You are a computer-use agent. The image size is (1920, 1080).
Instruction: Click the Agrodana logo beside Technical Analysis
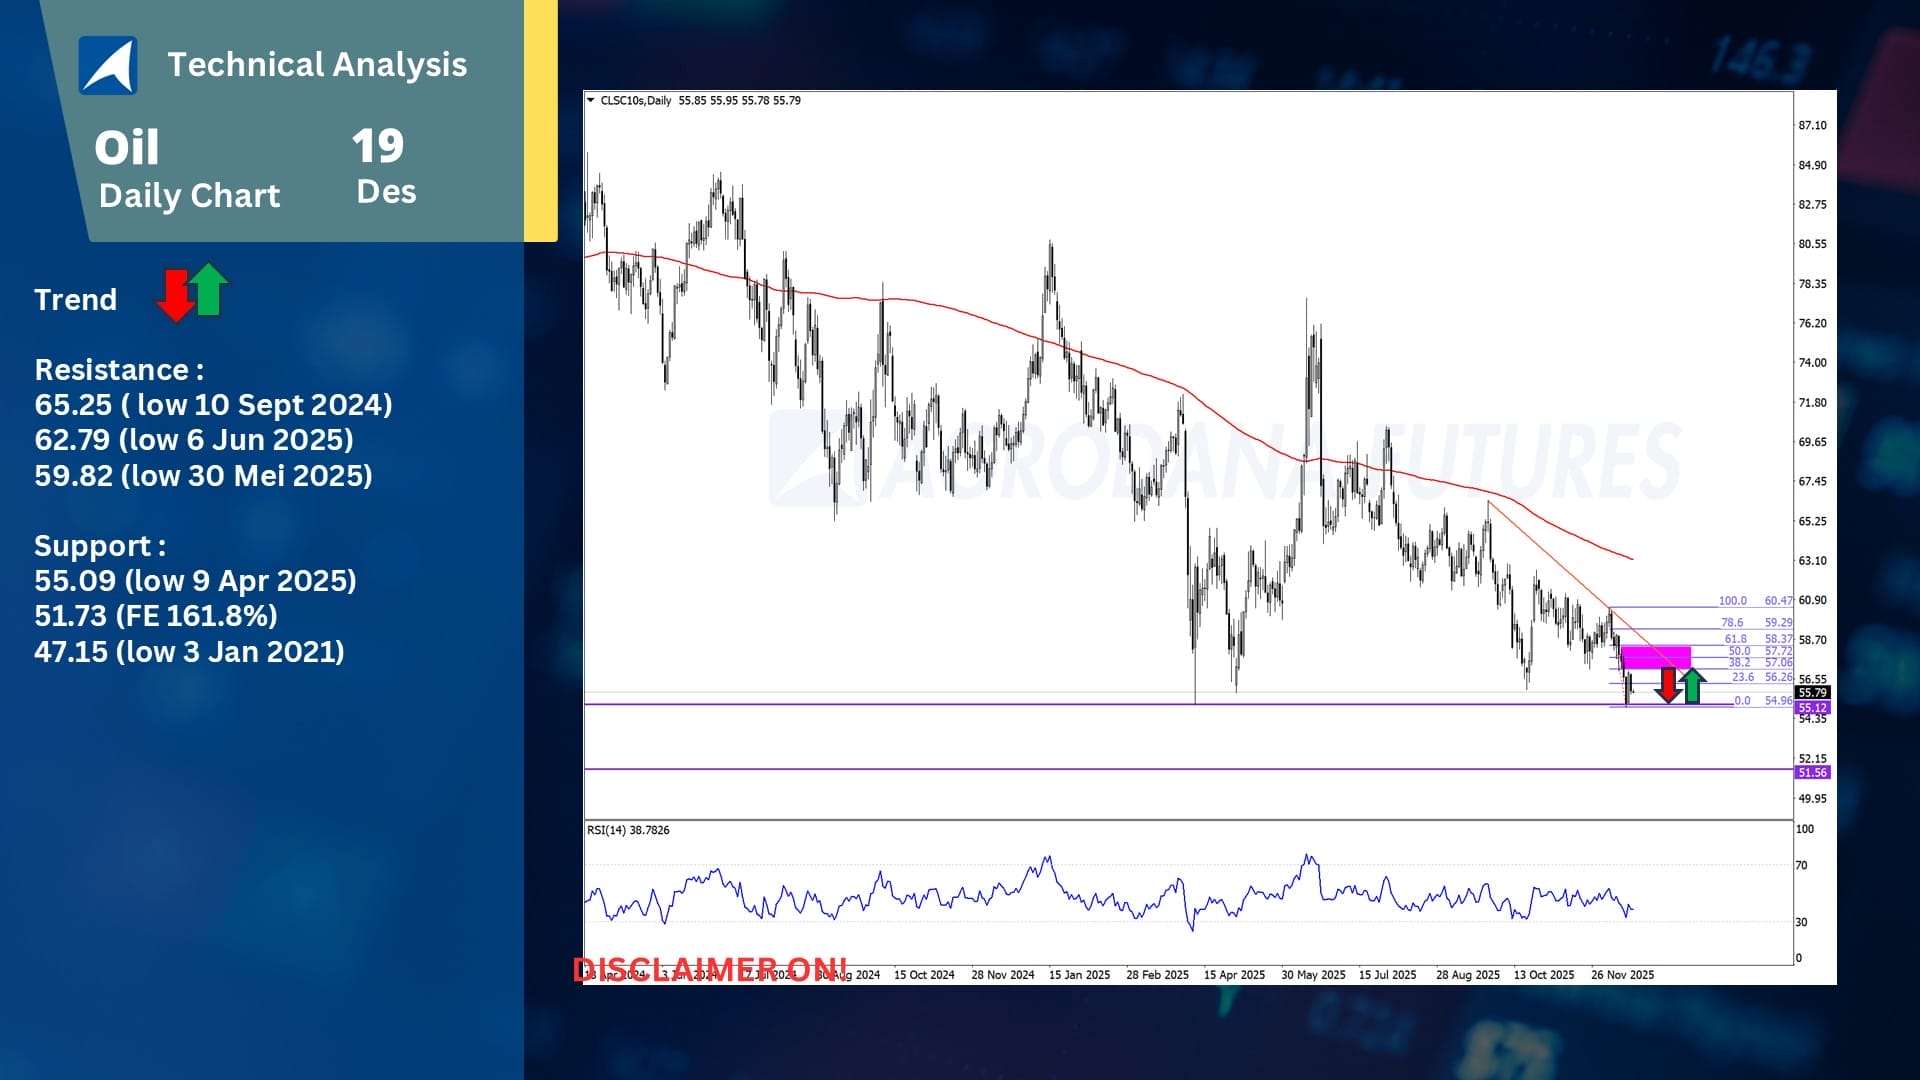coord(108,65)
